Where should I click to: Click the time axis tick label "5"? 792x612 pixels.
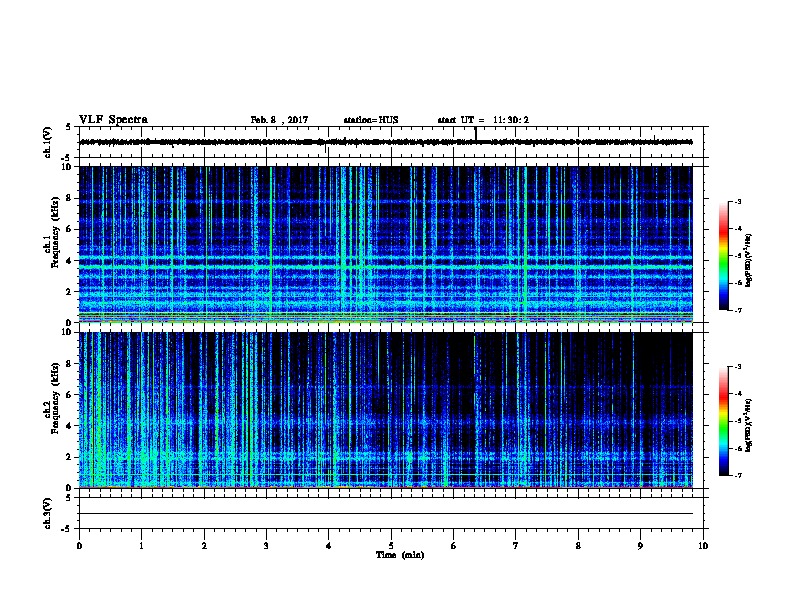391,546
